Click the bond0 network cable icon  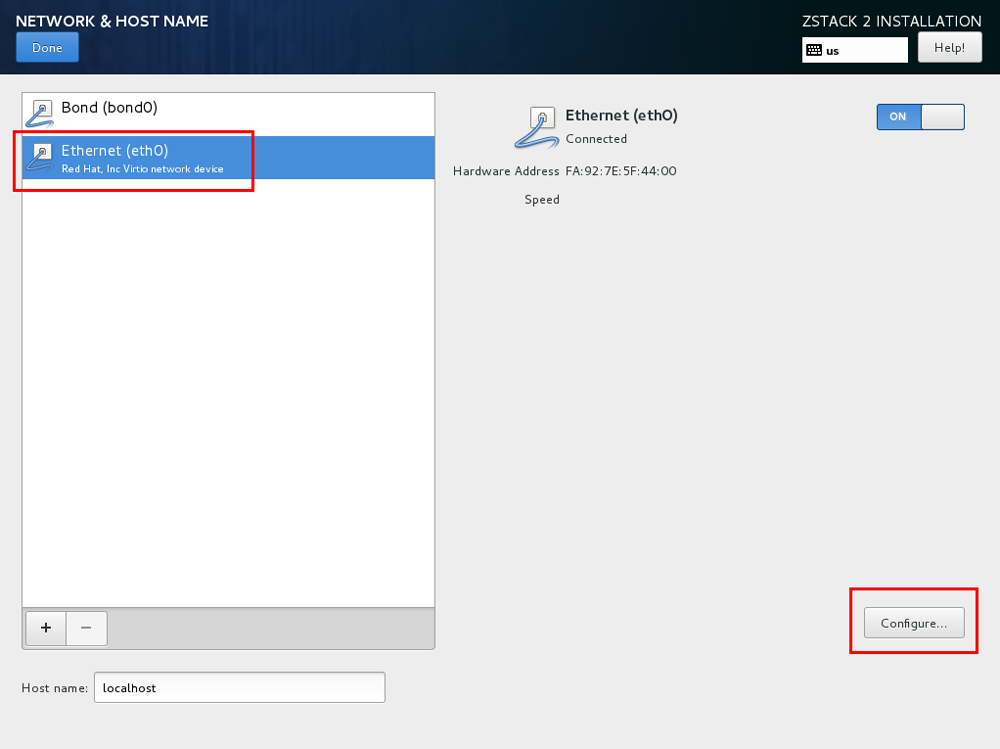tap(40, 113)
